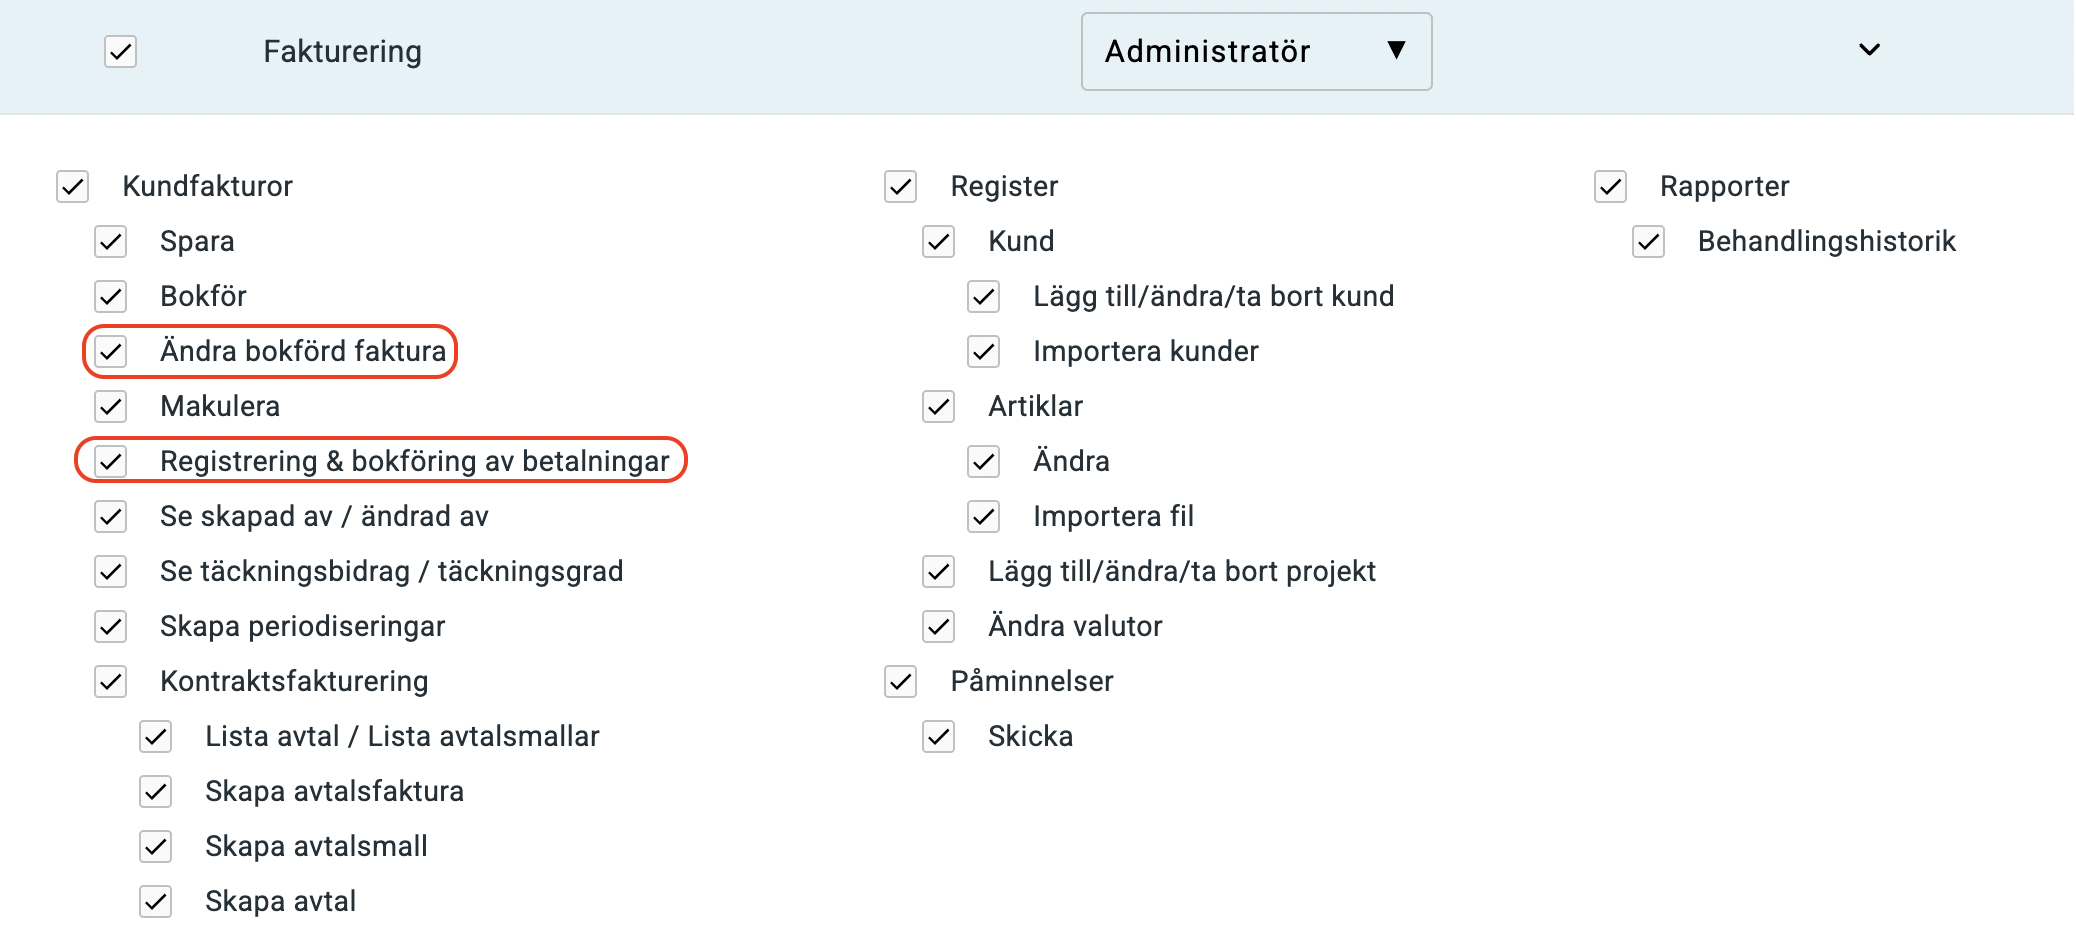Collapse the Fakturering section chevron
Image resolution: width=2076 pixels, height=944 pixels.
pyautogui.click(x=1868, y=49)
